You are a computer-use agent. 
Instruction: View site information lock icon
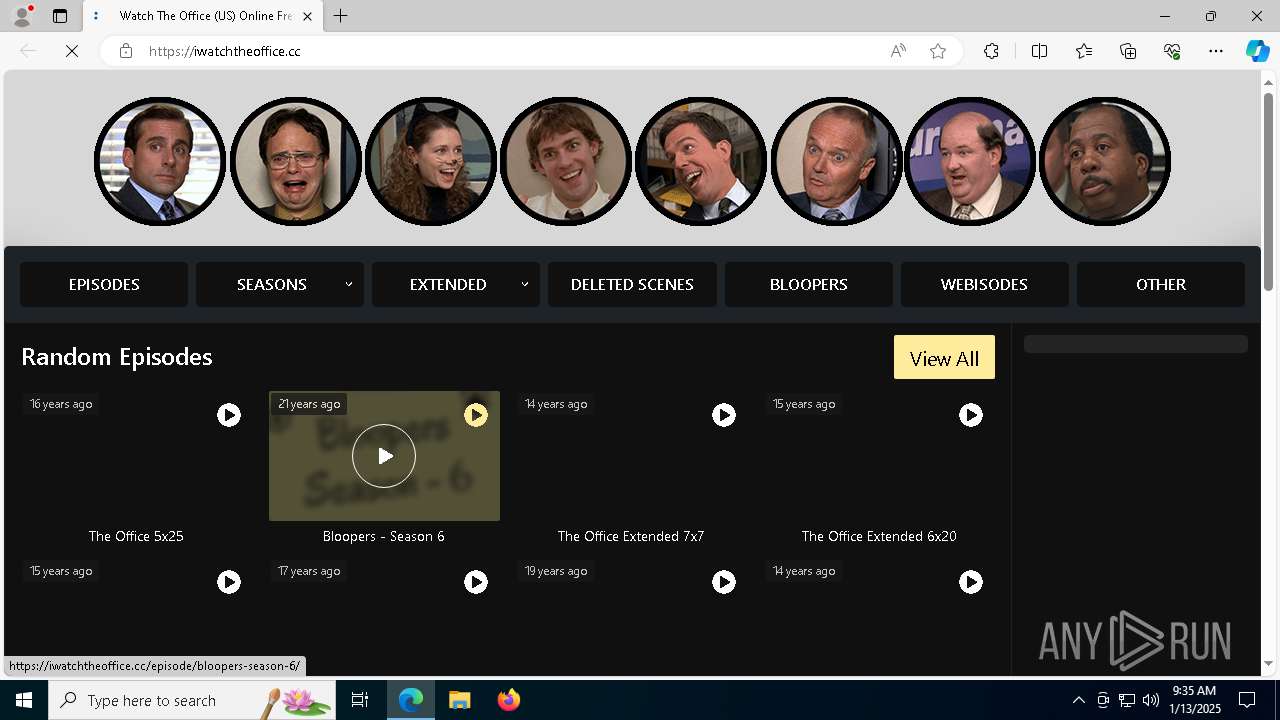[126, 51]
